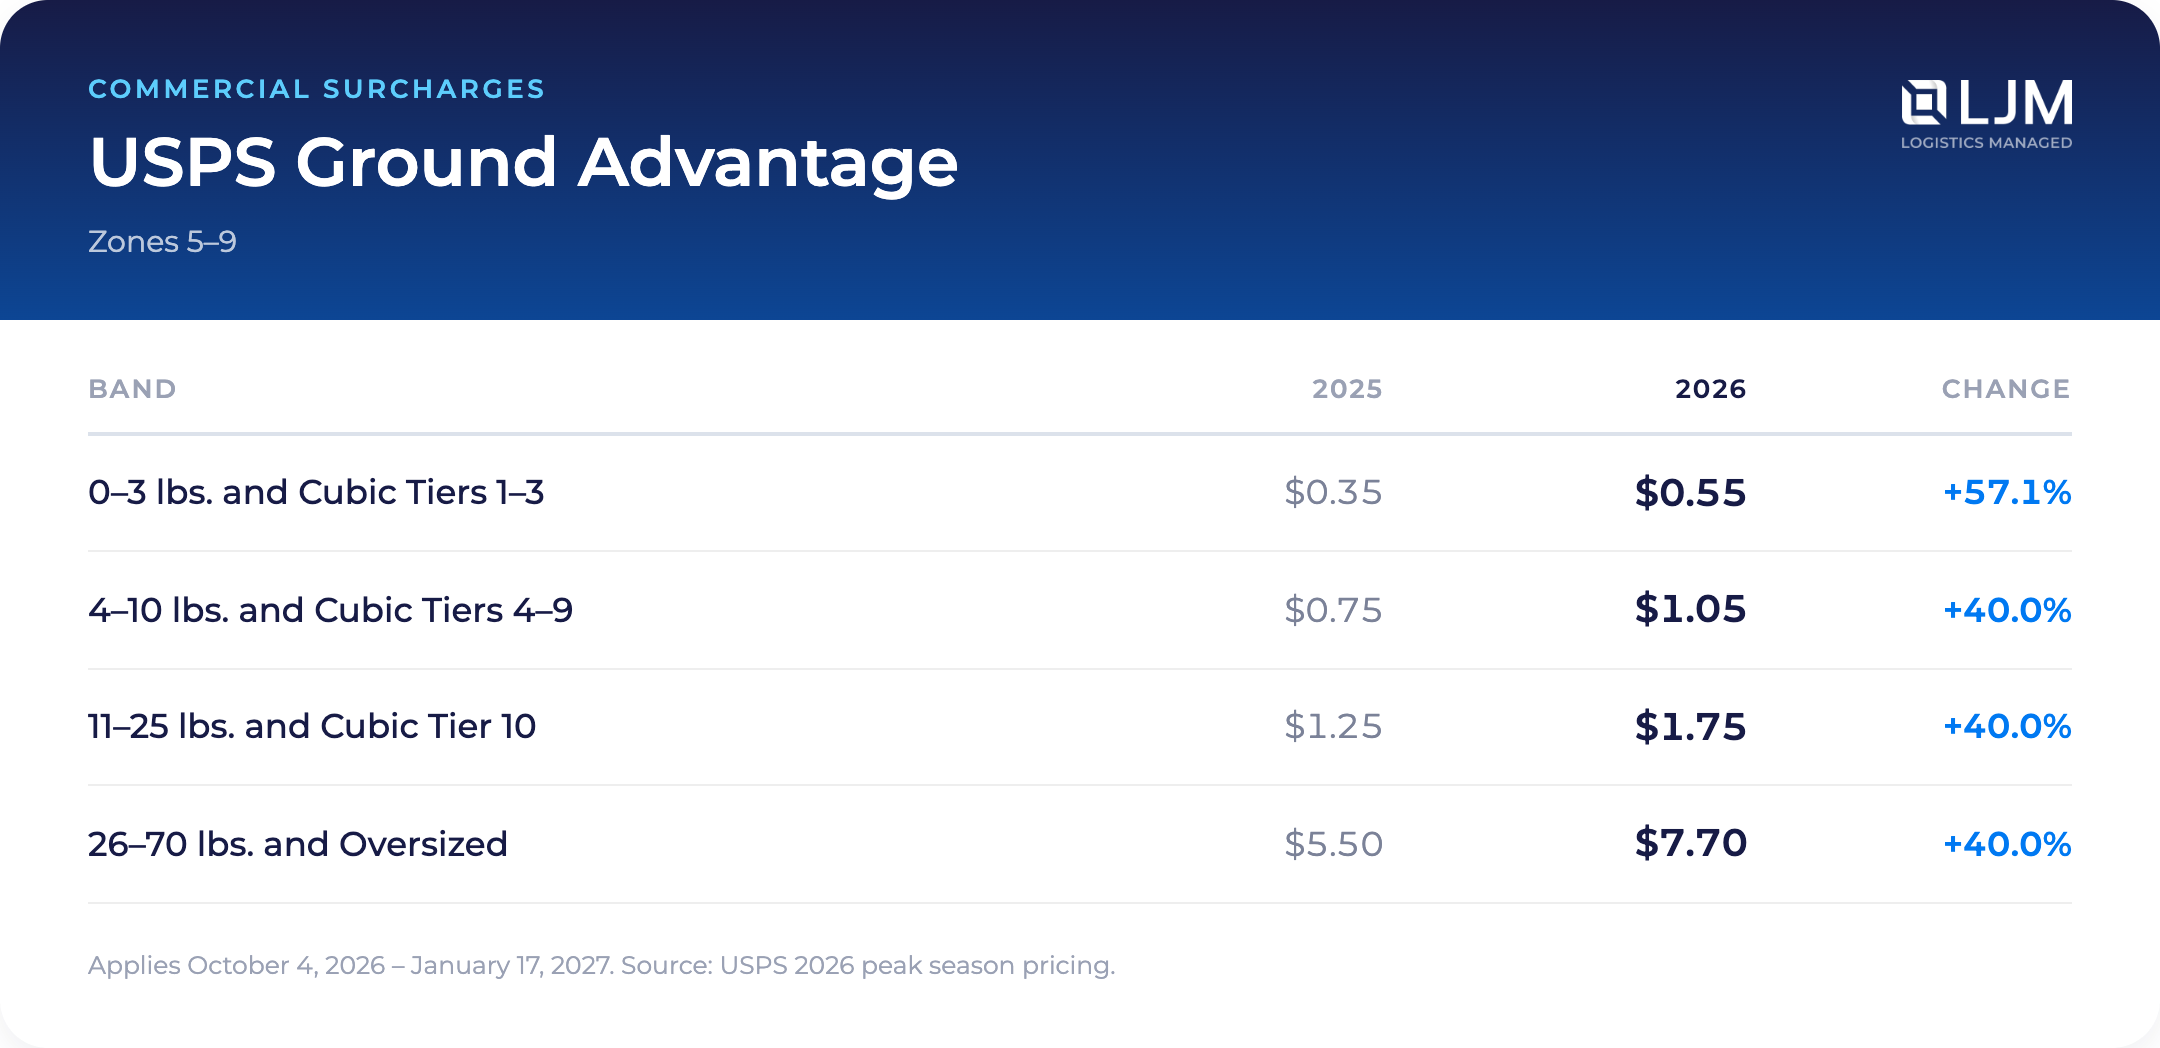The height and width of the screenshot is (1048, 2160).
Task: Click the Logistics Managed tagline text
Action: click(1986, 143)
